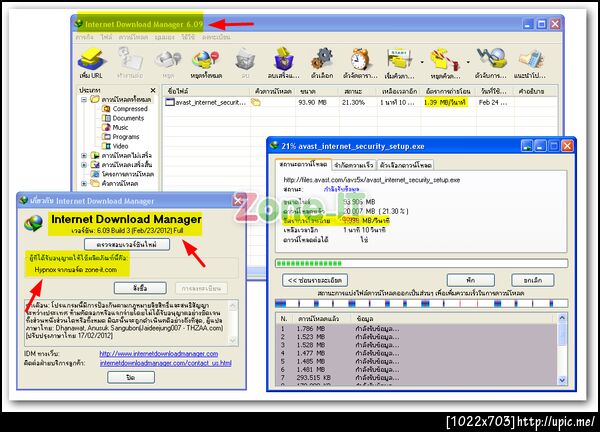Open the Downloads (ดาวน์โหลด) menu
The height and width of the screenshot is (432, 600).
click(x=133, y=37)
